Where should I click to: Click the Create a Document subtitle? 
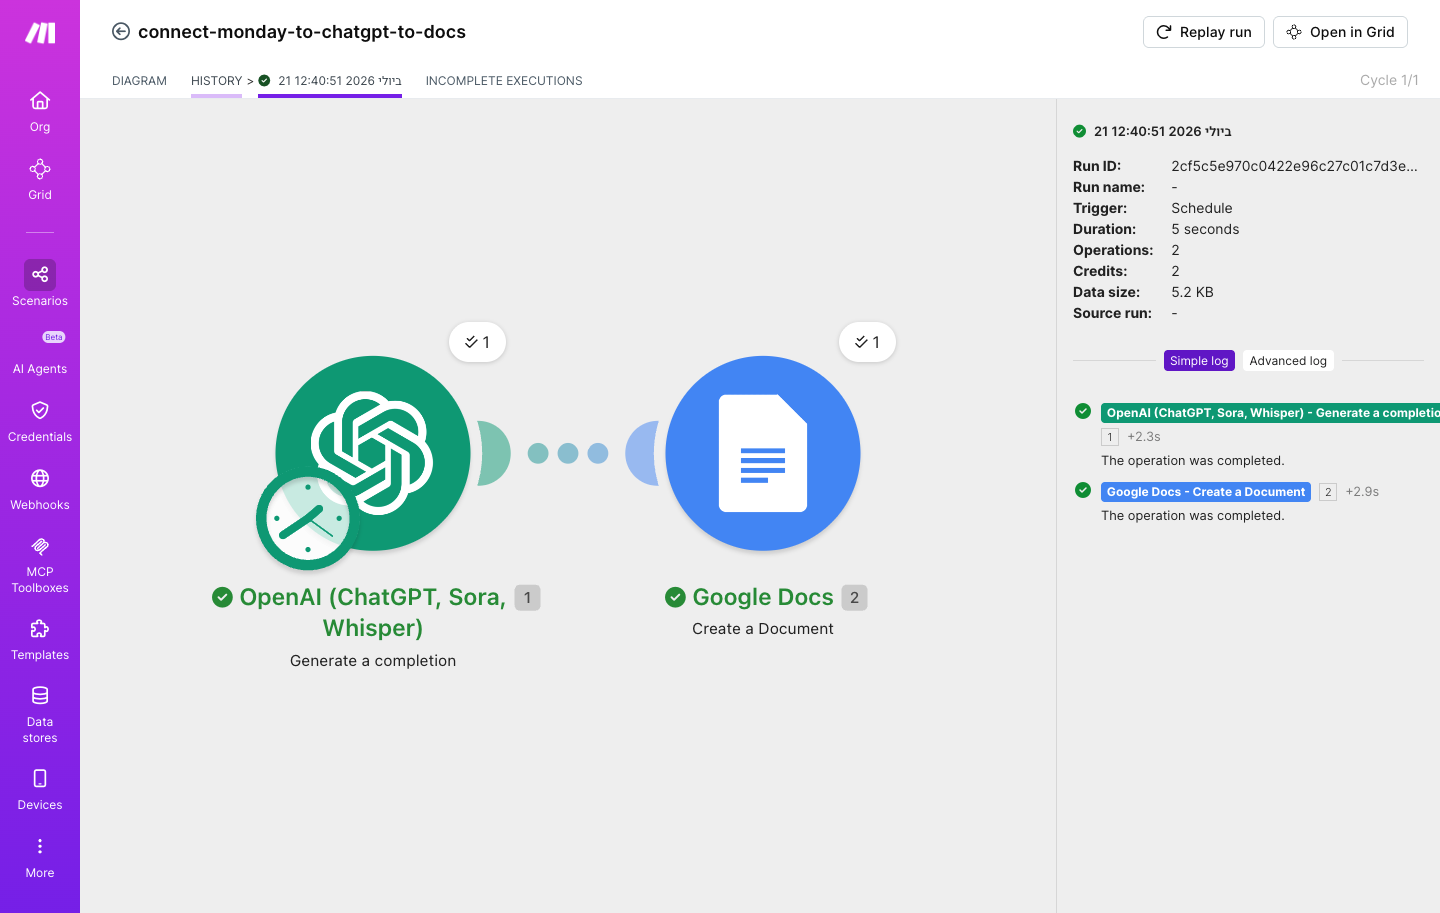(763, 629)
